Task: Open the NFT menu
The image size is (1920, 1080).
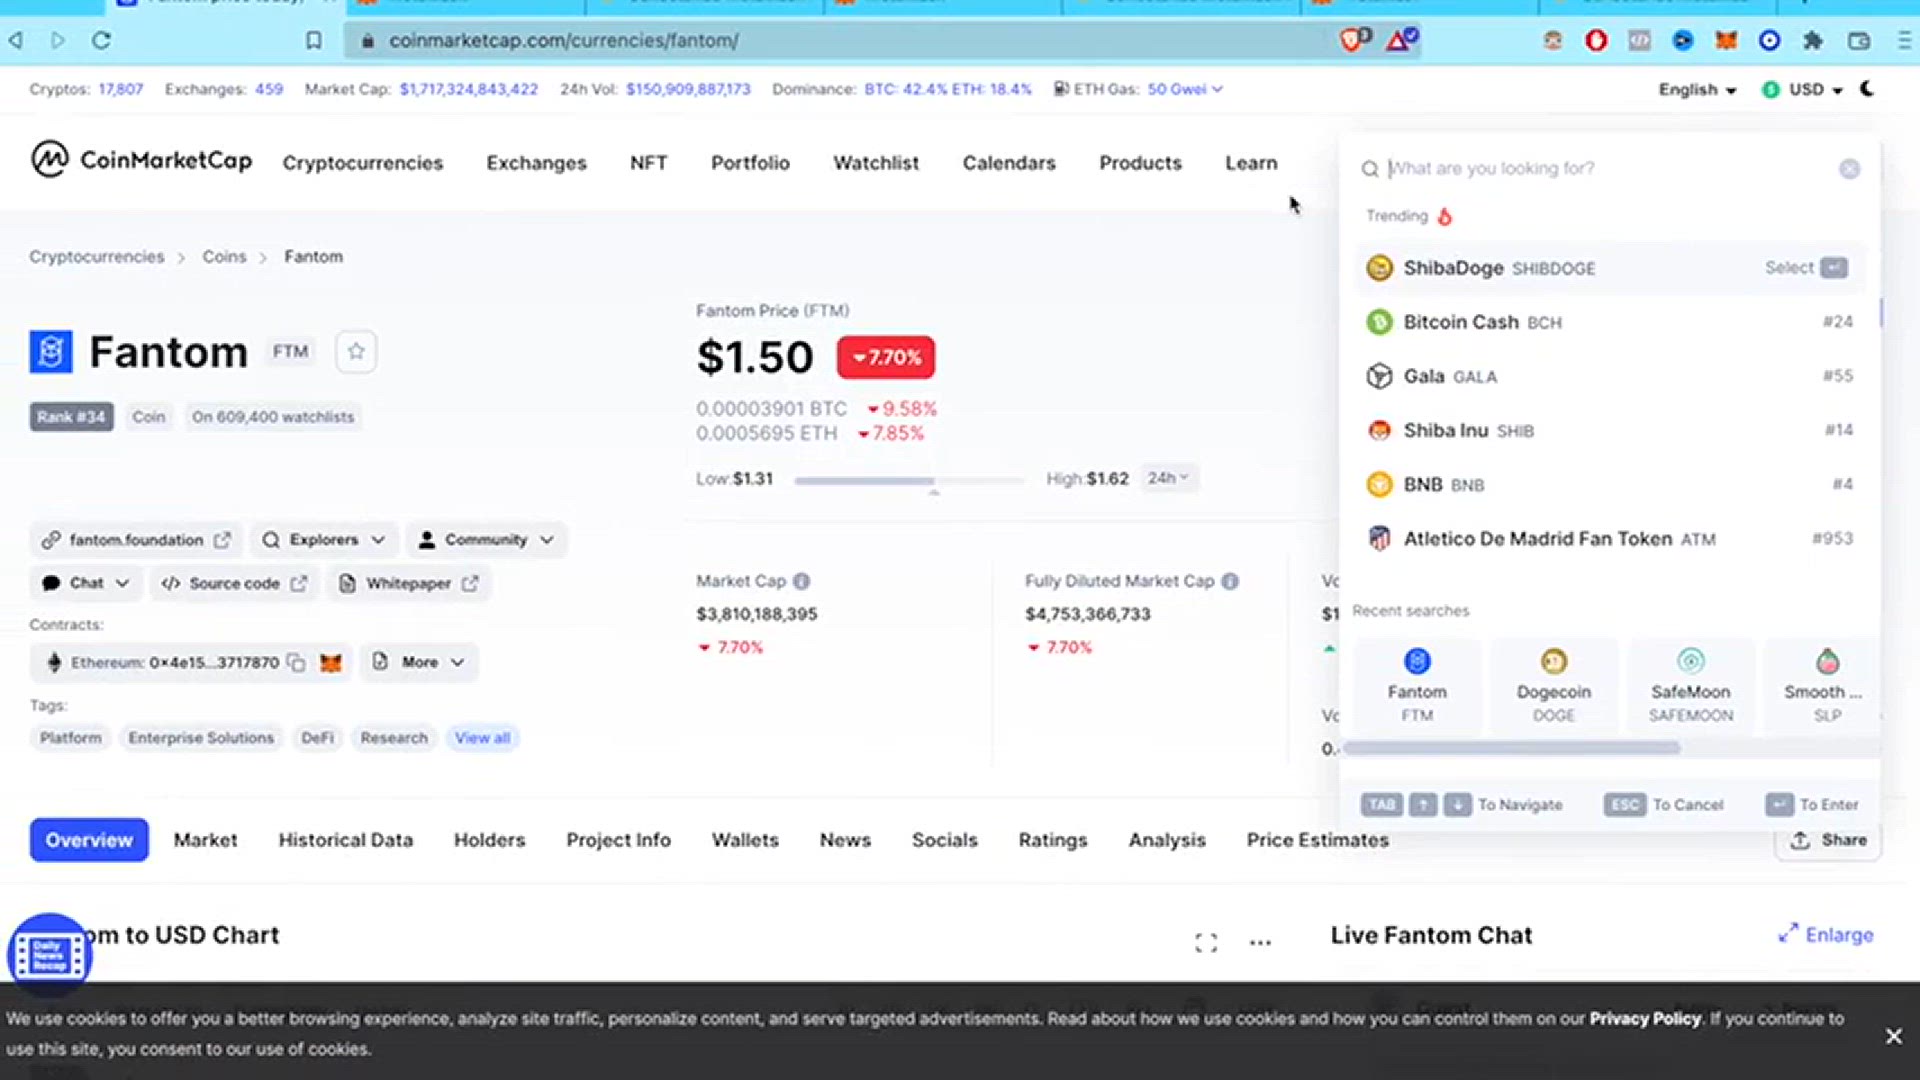Action: tap(648, 163)
